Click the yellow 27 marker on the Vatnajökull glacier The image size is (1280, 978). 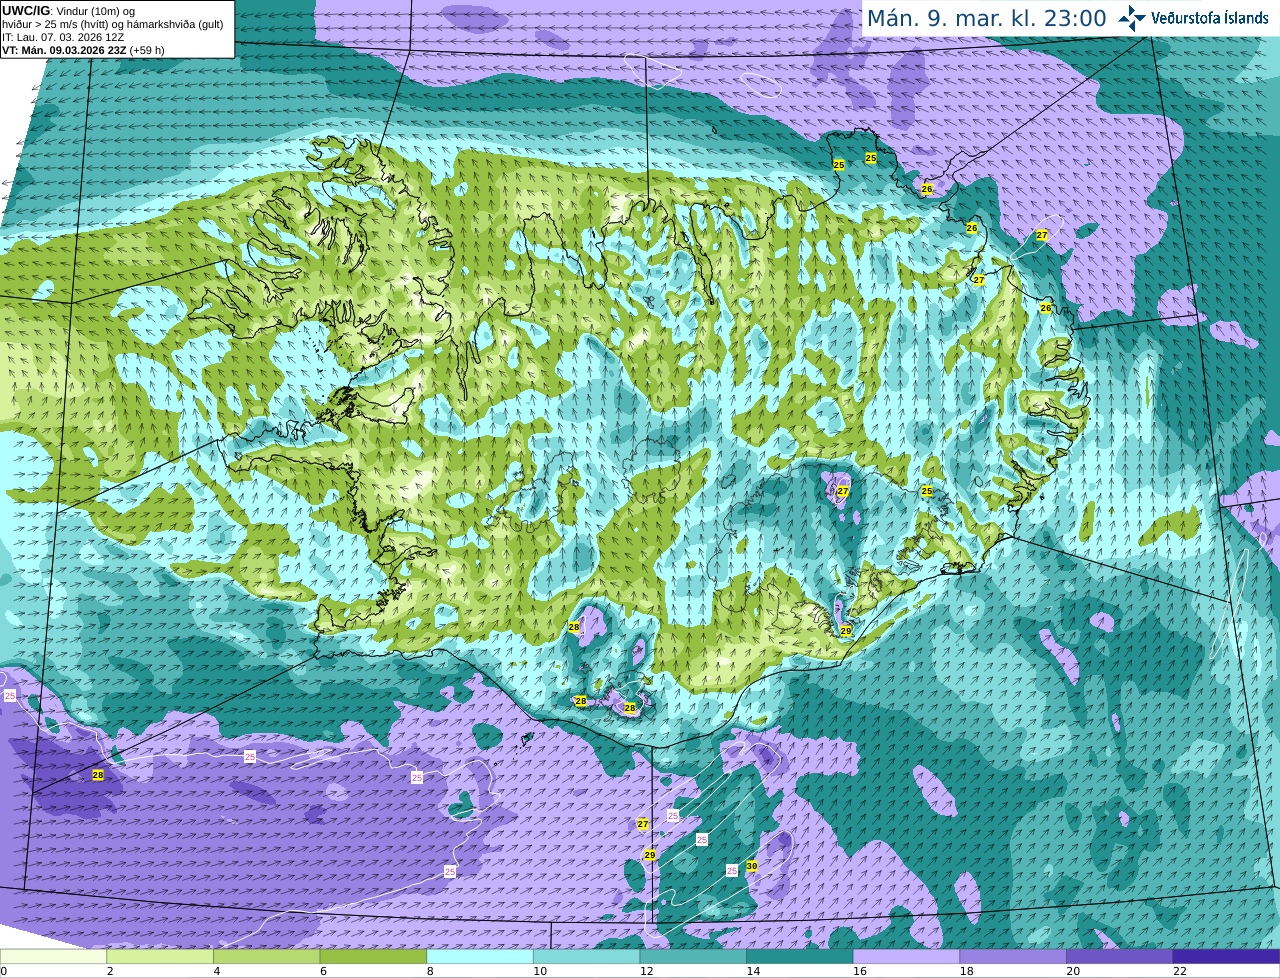(843, 491)
